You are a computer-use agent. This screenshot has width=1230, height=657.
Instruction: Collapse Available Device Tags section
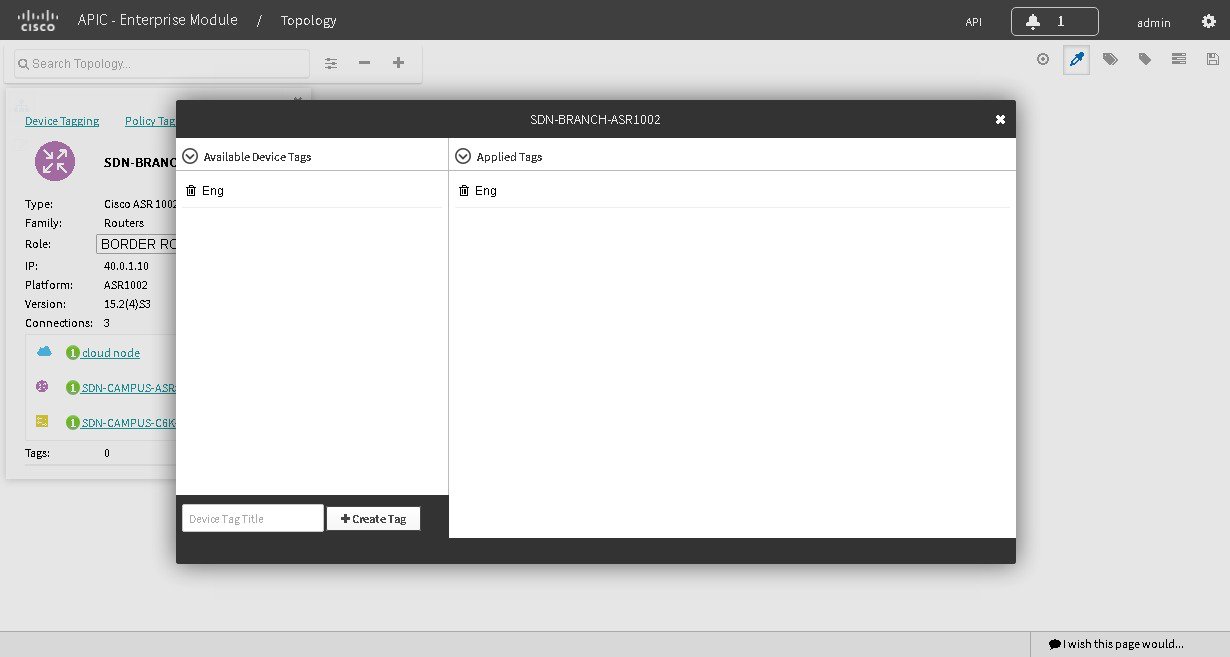click(190, 156)
